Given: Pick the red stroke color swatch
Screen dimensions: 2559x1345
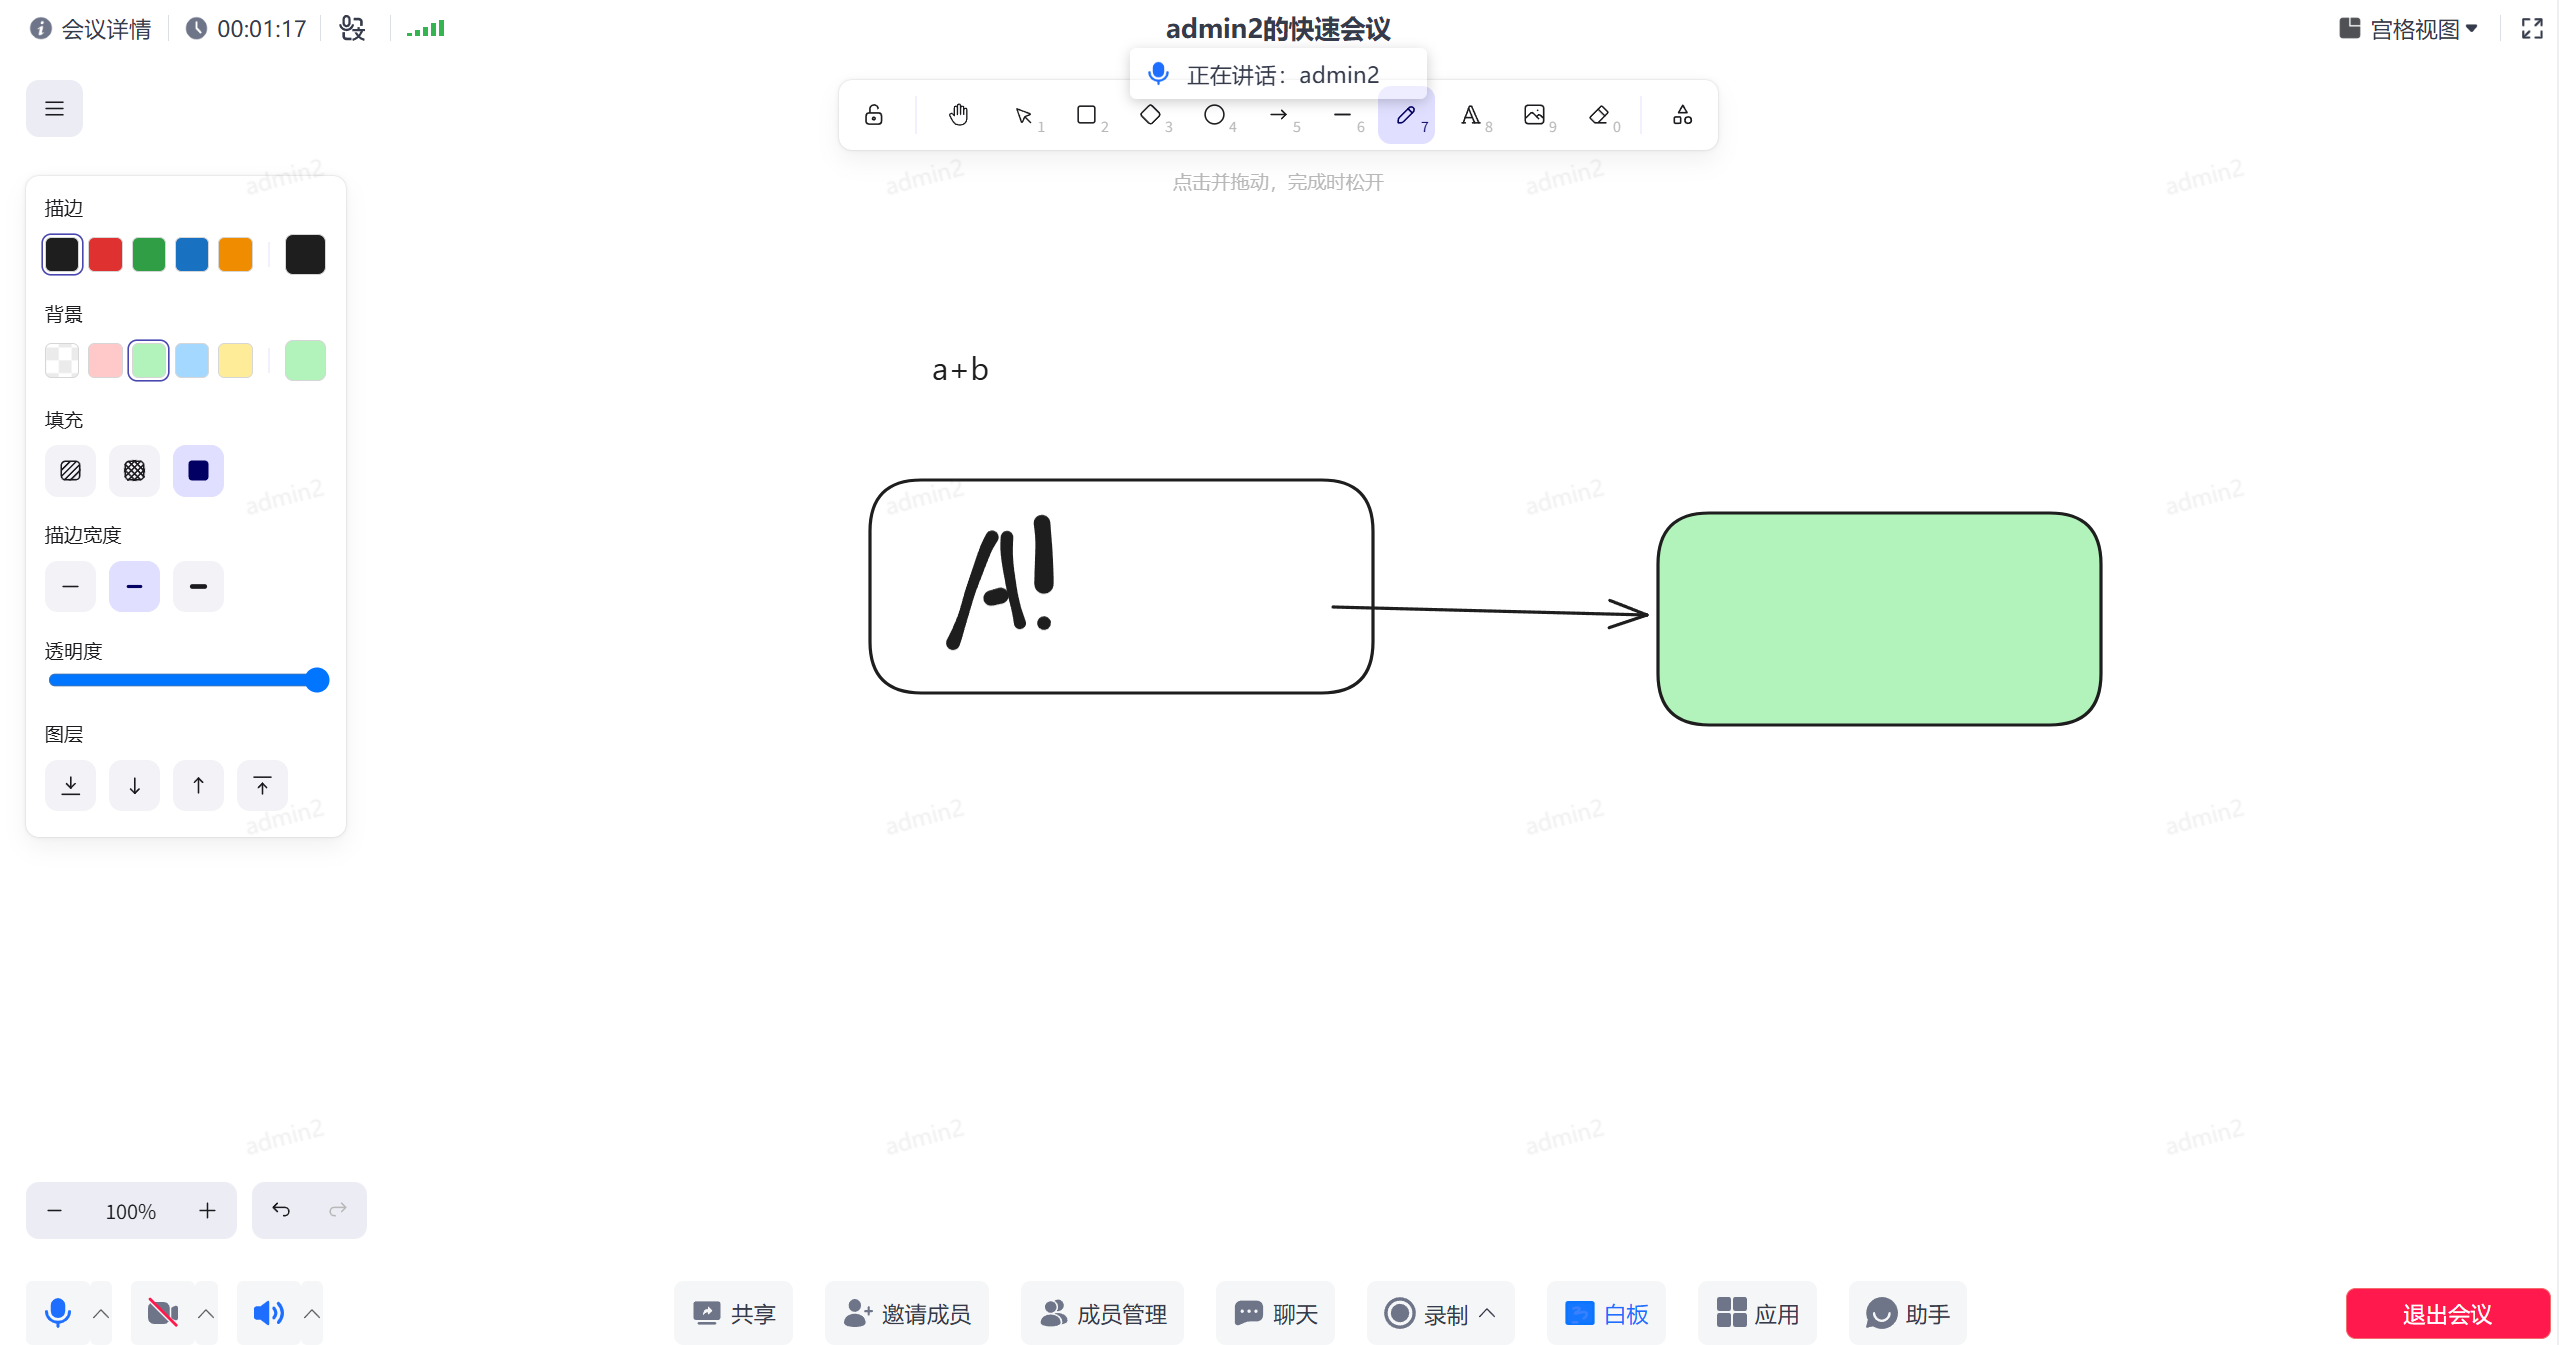Looking at the screenshot, I should pyautogui.click(x=105, y=254).
